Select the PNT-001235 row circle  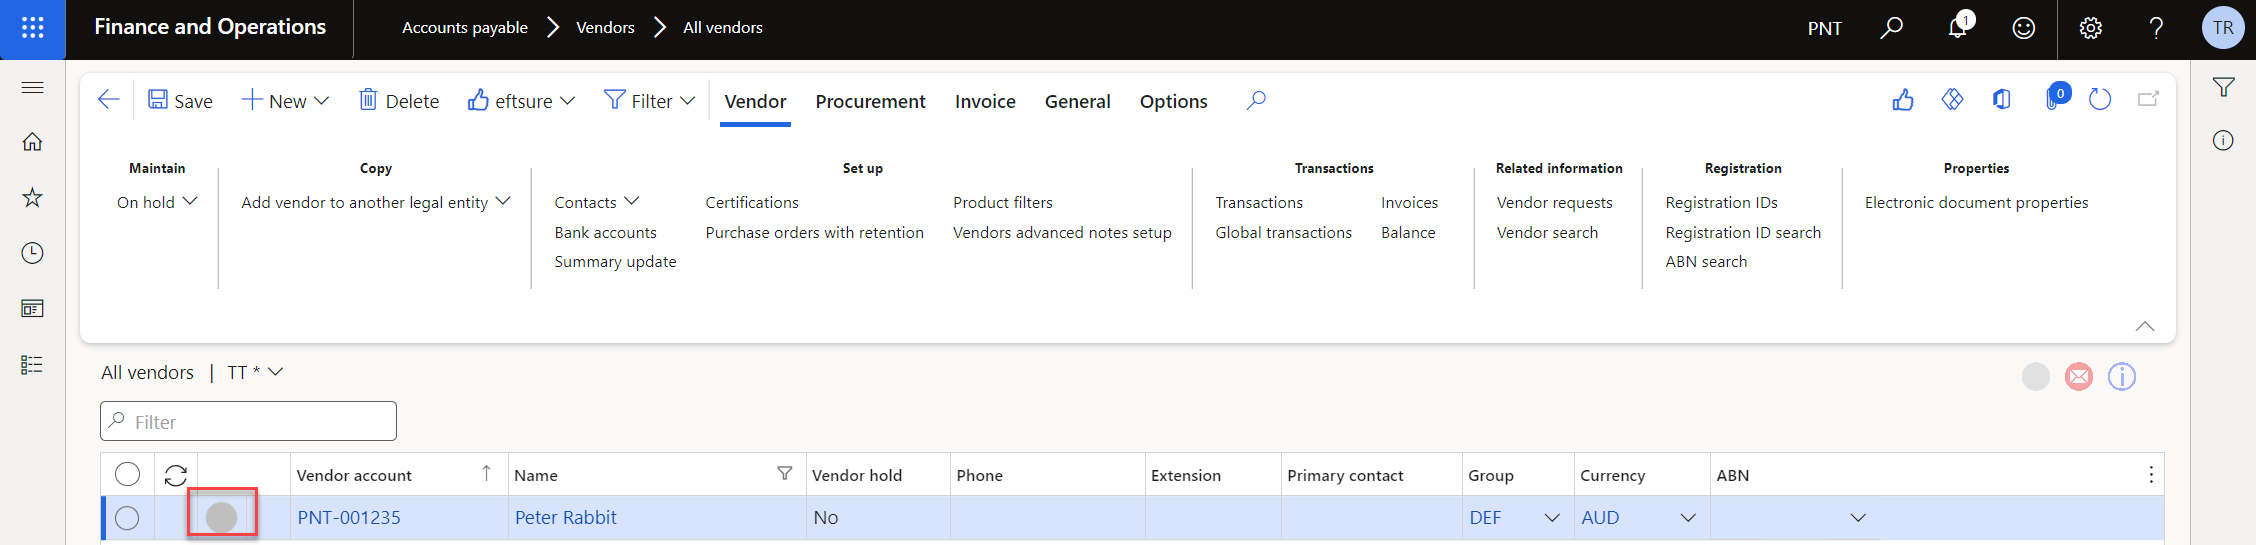coord(127,518)
